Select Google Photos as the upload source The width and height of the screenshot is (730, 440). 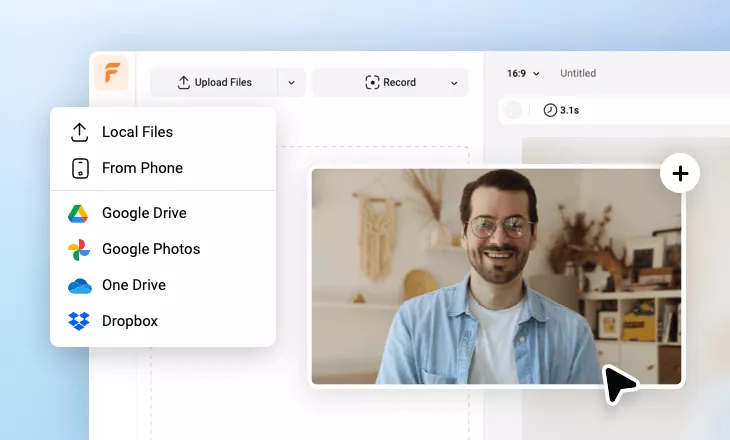tap(163, 249)
